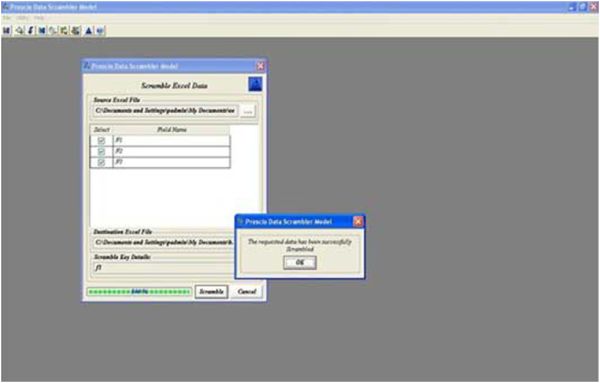Click the sixth toolbar icon, the olive one
Viewport: 600px width, 383px height.
coord(64,31)
